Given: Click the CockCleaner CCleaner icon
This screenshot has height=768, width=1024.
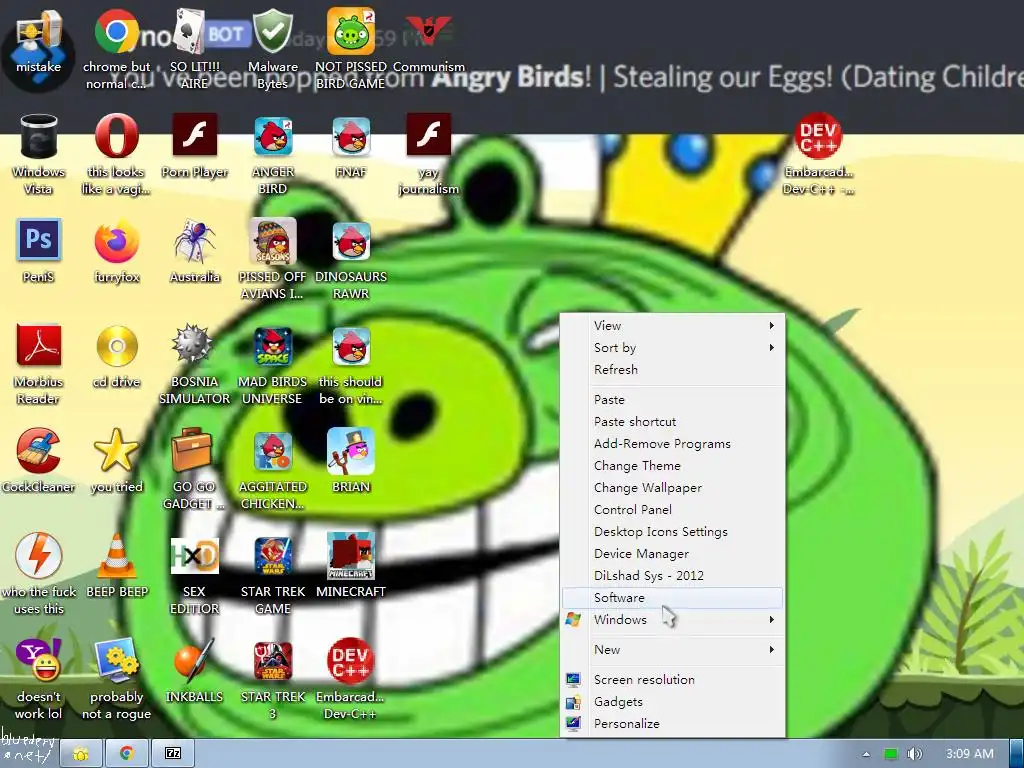Looking at the screenshot, I should point(38,451).
